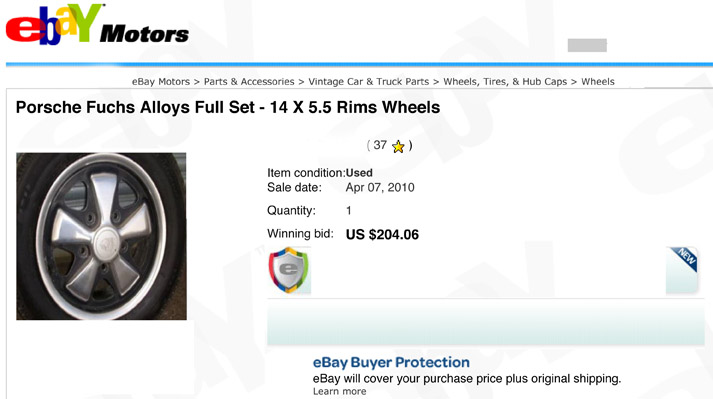The width and height of the screenshot is (713, 399).
Task: Go to eBay Motors breadcrumb link
Action: (x=161, y=82)
